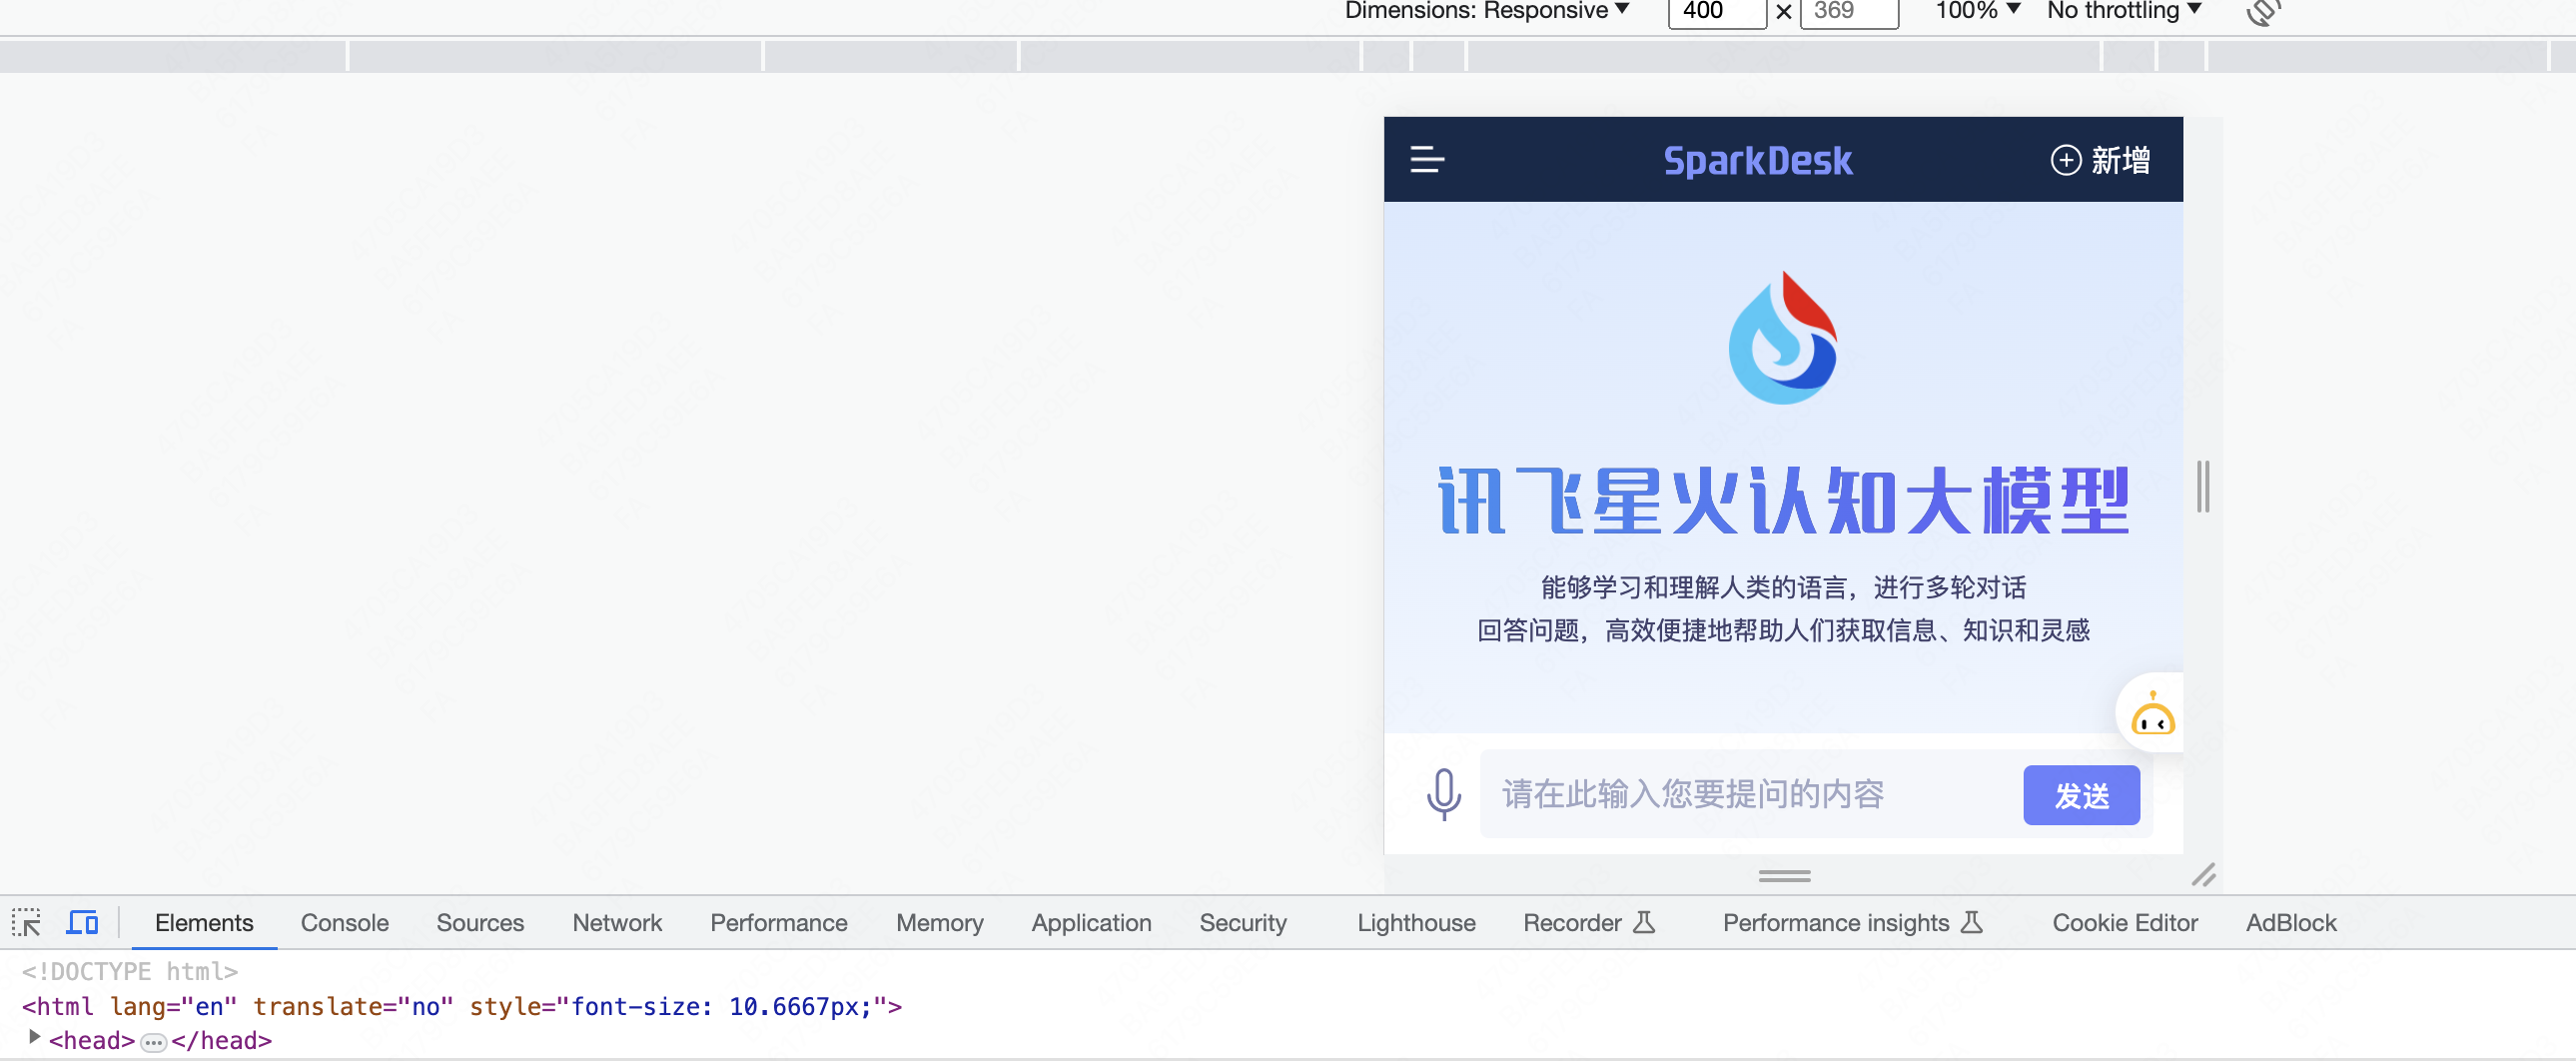
Task: Click the microphone voice input icon
Action: point(1443,794)
